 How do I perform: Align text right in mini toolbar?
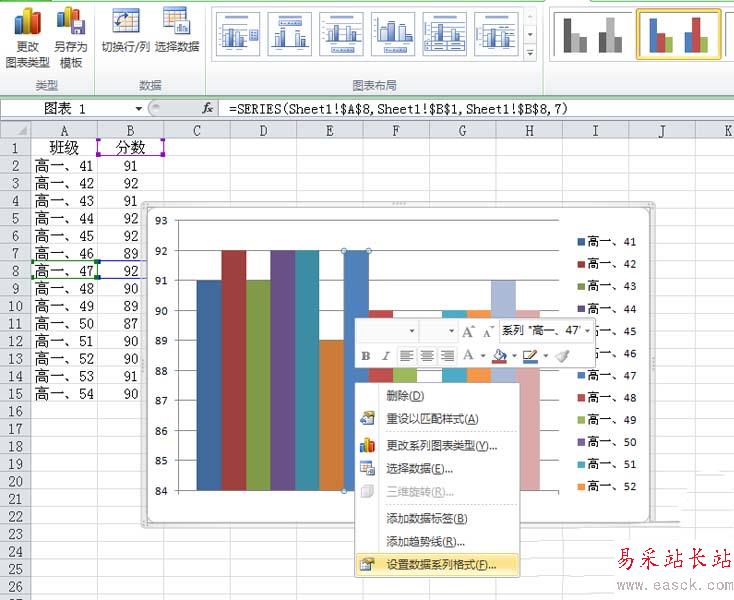(x=448, y=356)
